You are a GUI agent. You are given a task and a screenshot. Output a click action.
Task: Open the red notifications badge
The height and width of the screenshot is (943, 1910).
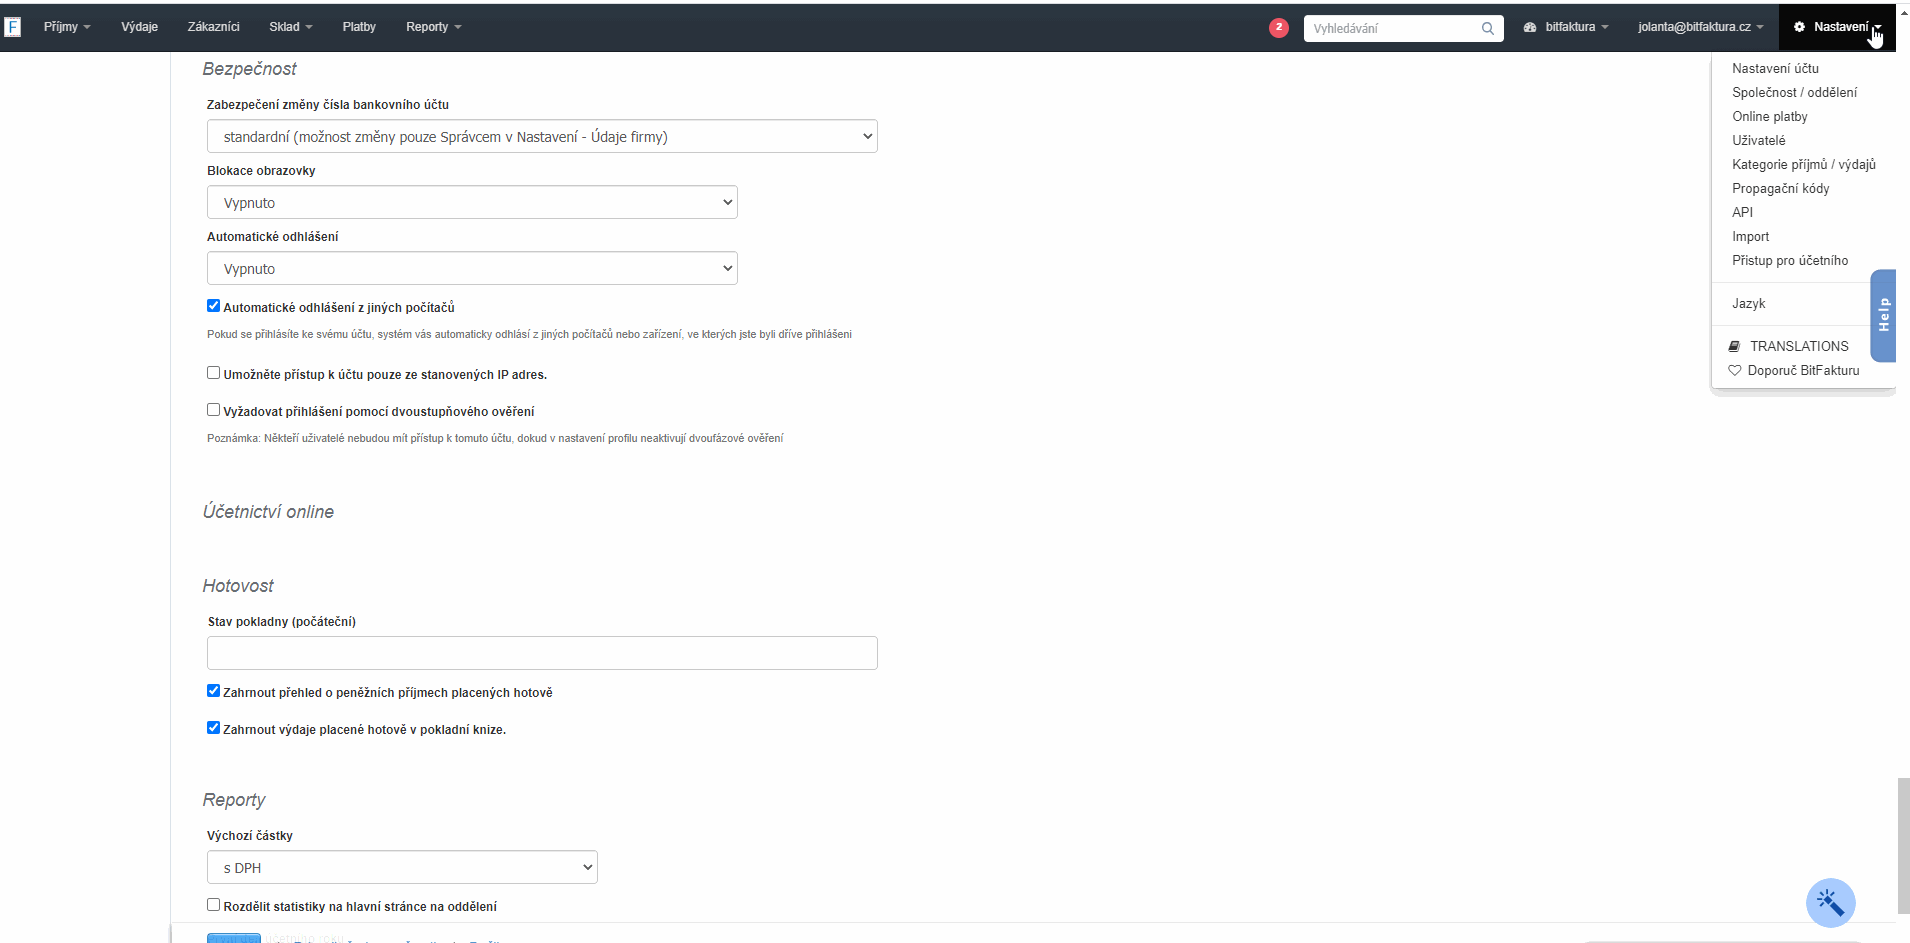click(1278, 28)
